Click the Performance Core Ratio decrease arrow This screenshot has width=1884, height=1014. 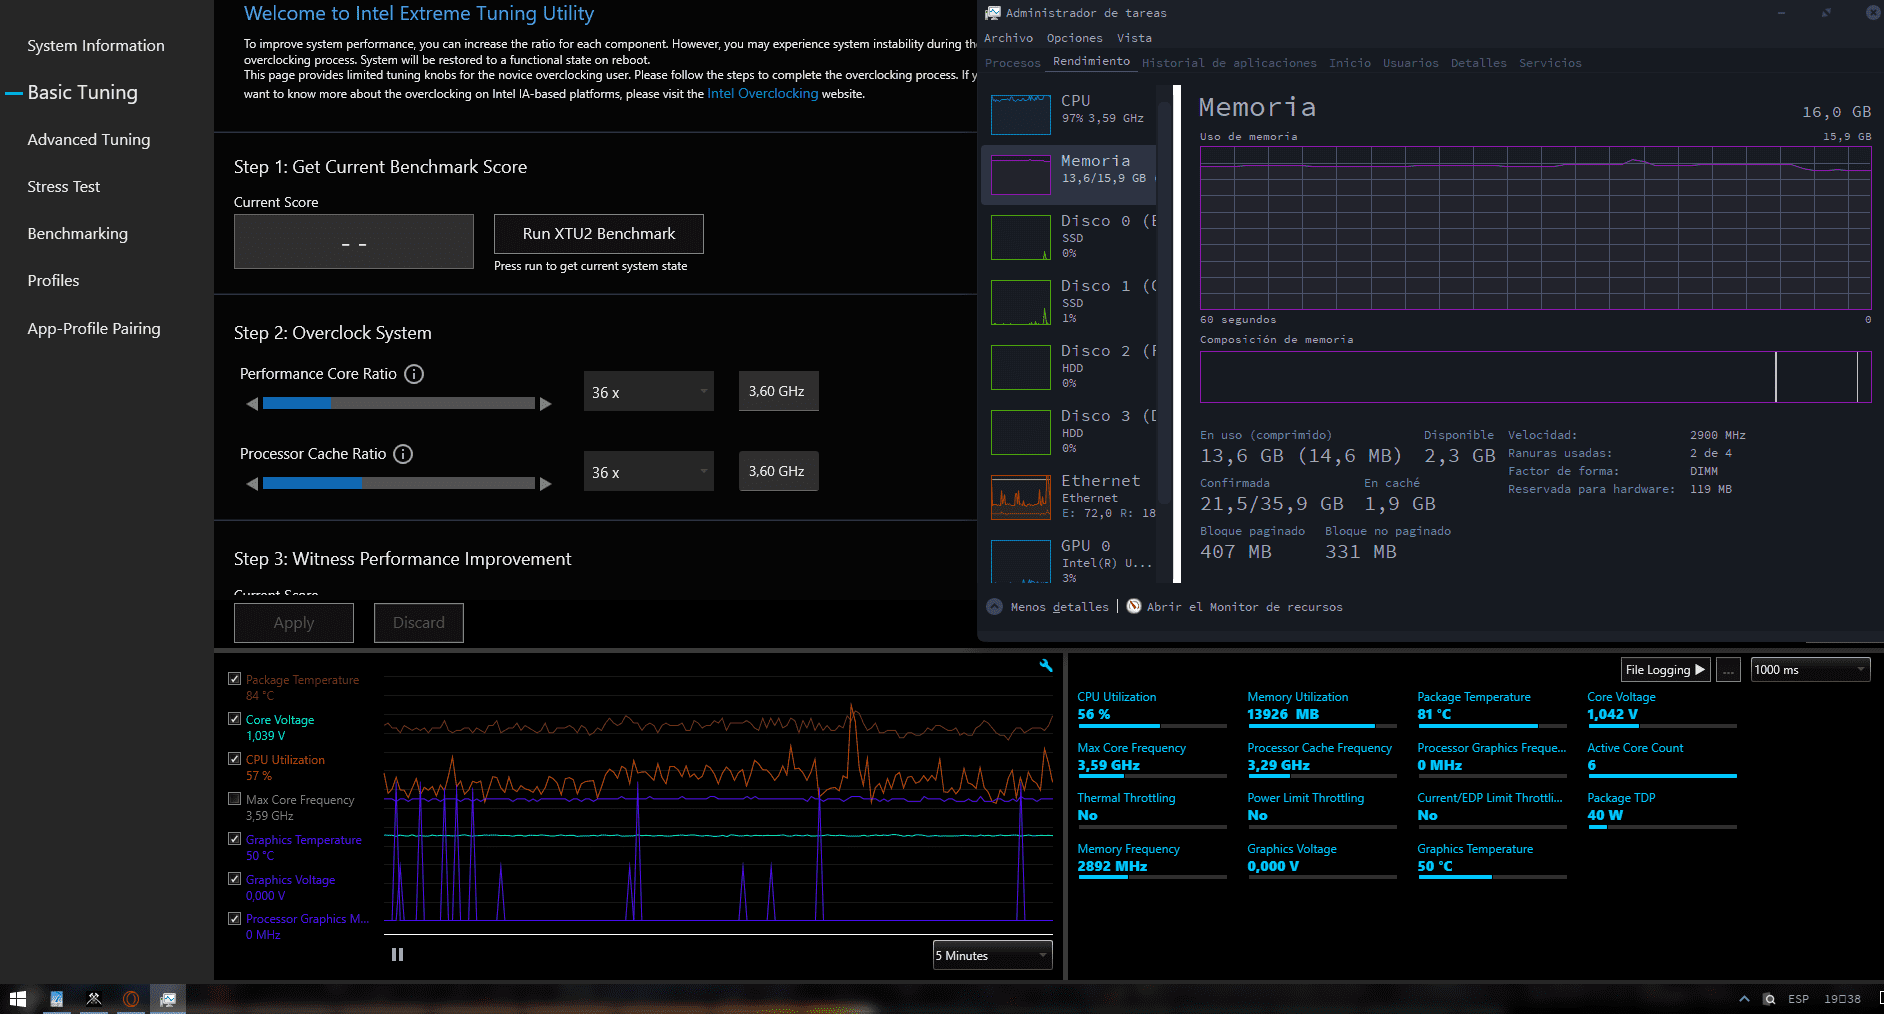pyautogui.click(x=252, y=404)
